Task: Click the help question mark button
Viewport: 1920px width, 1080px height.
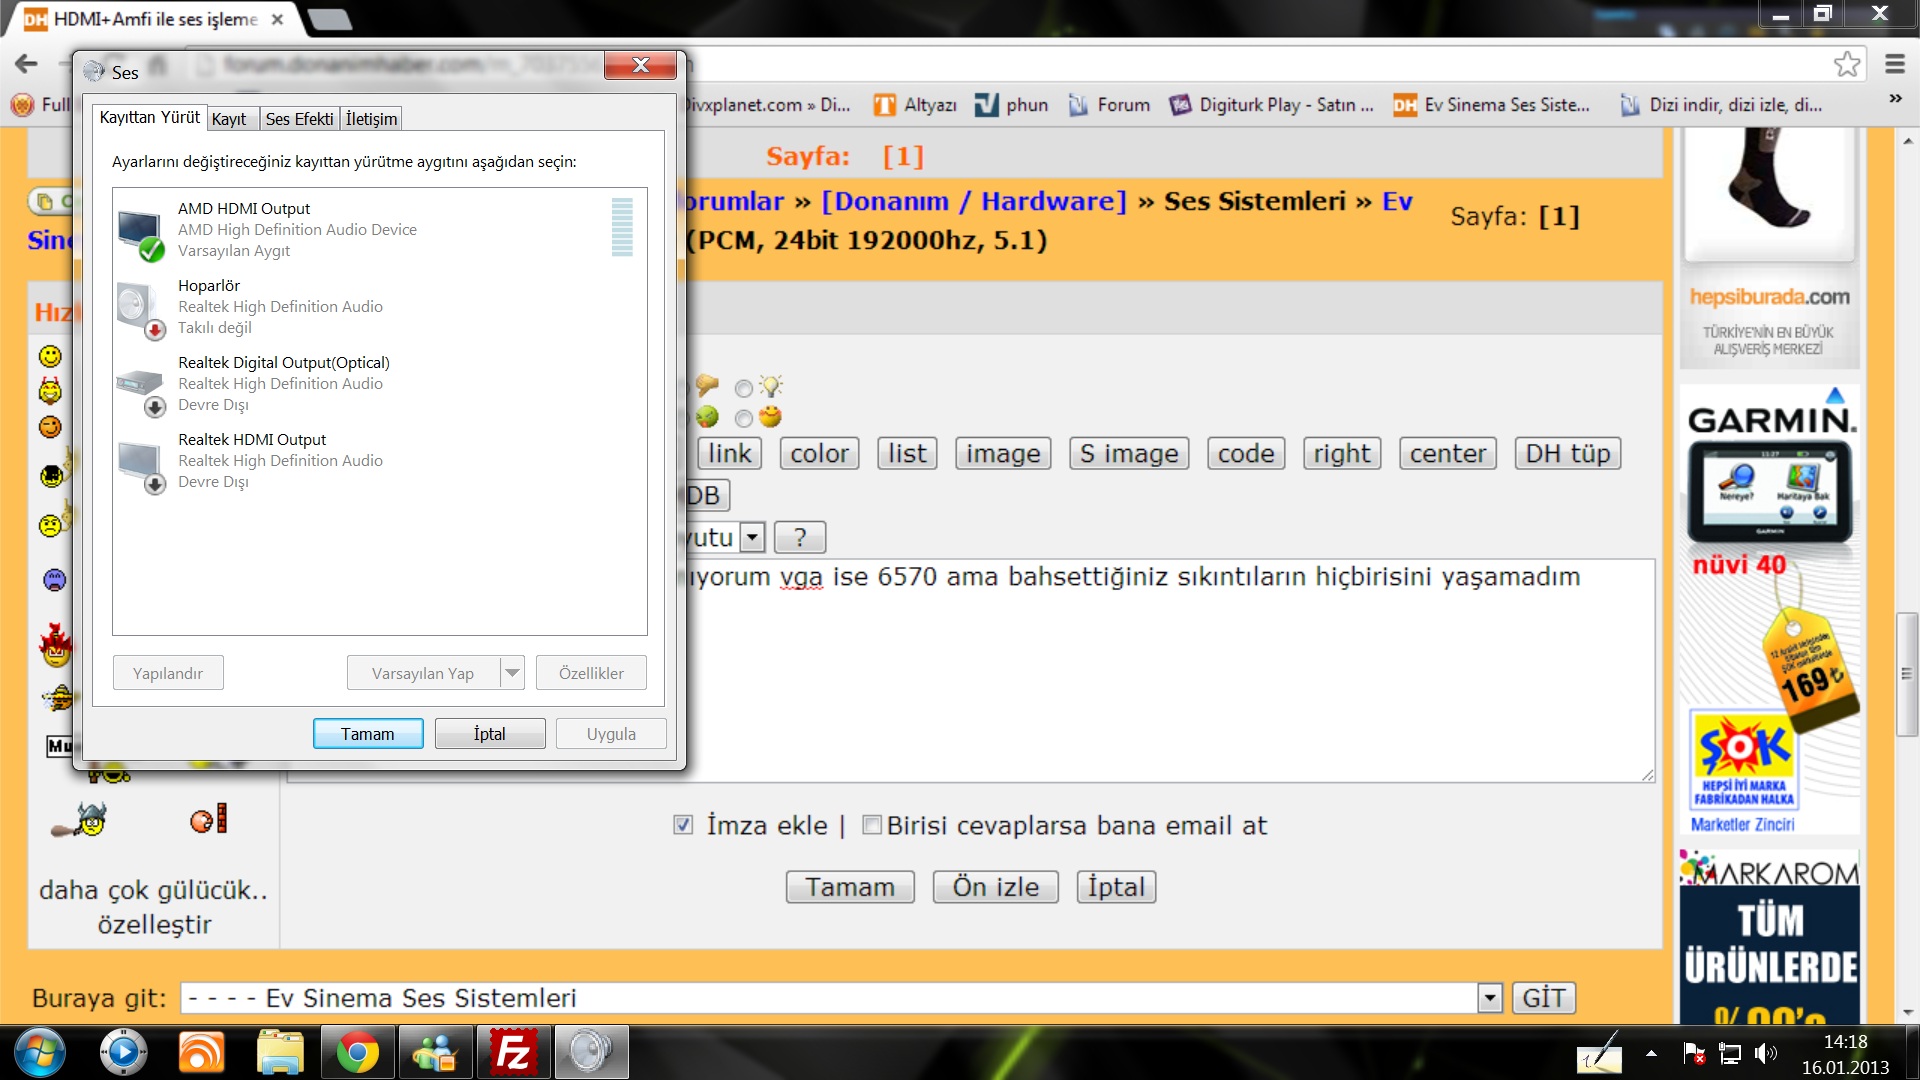Action: (800, 538)
